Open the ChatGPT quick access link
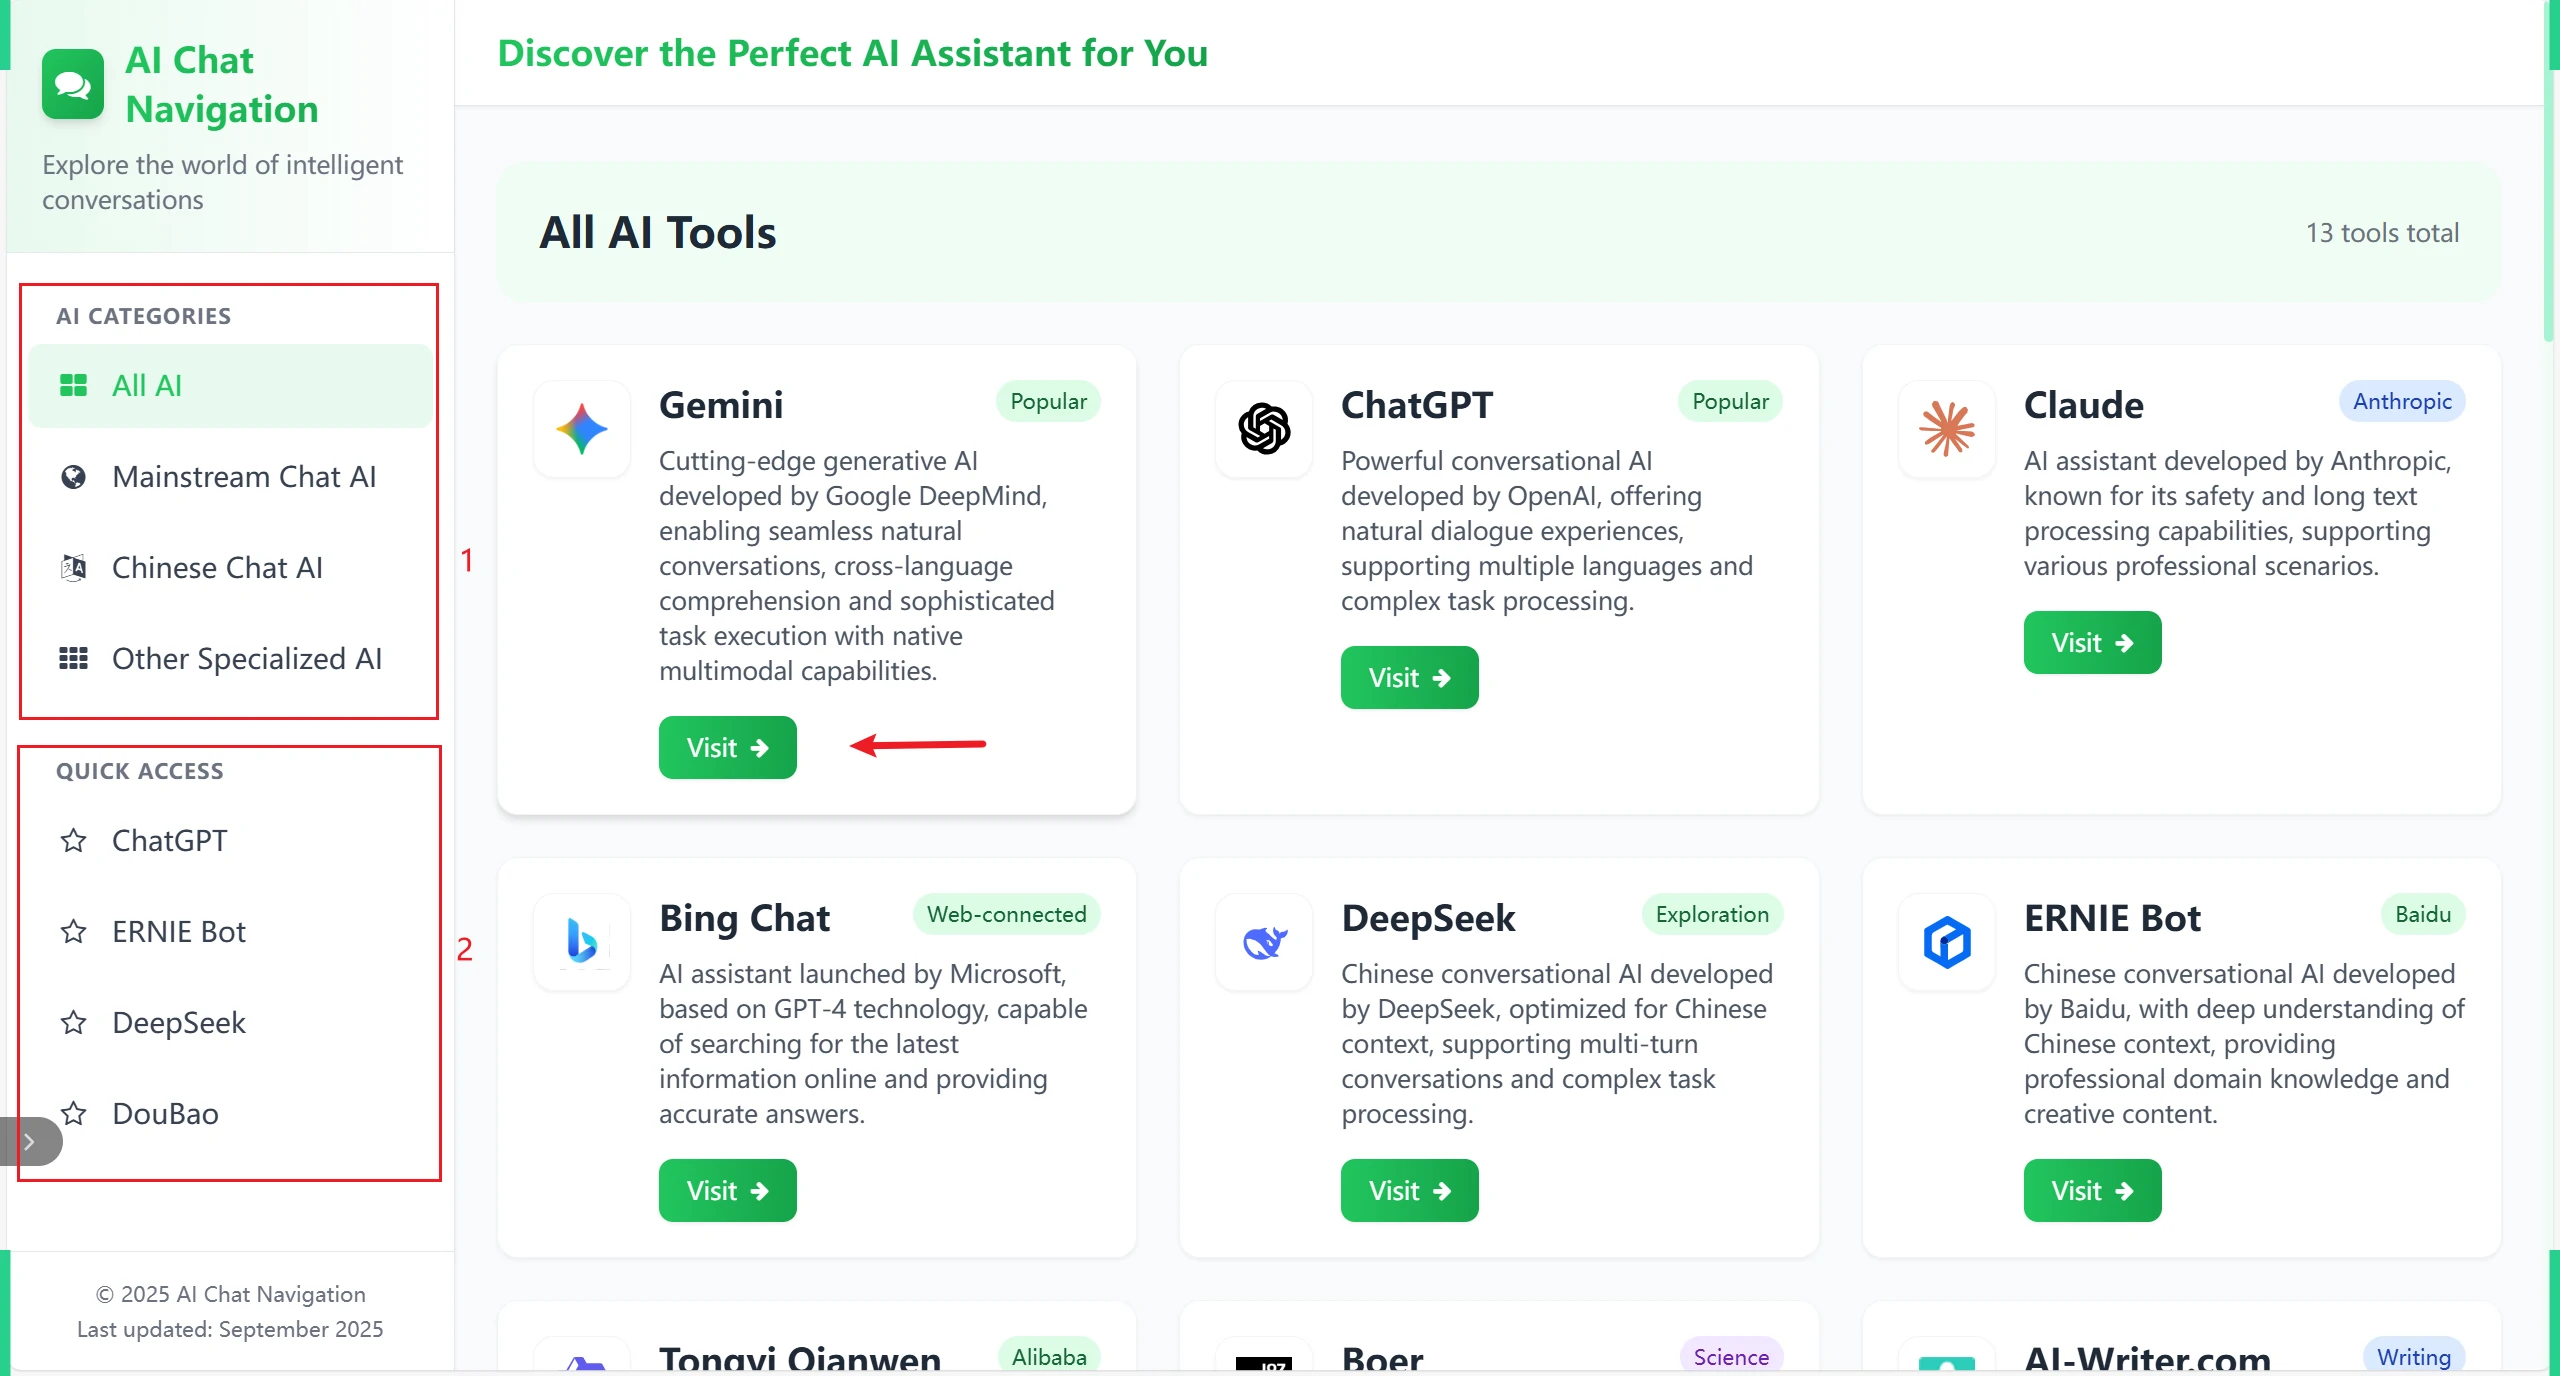The height and width of the screenshot is (1376, 2560). click(169, 840)
